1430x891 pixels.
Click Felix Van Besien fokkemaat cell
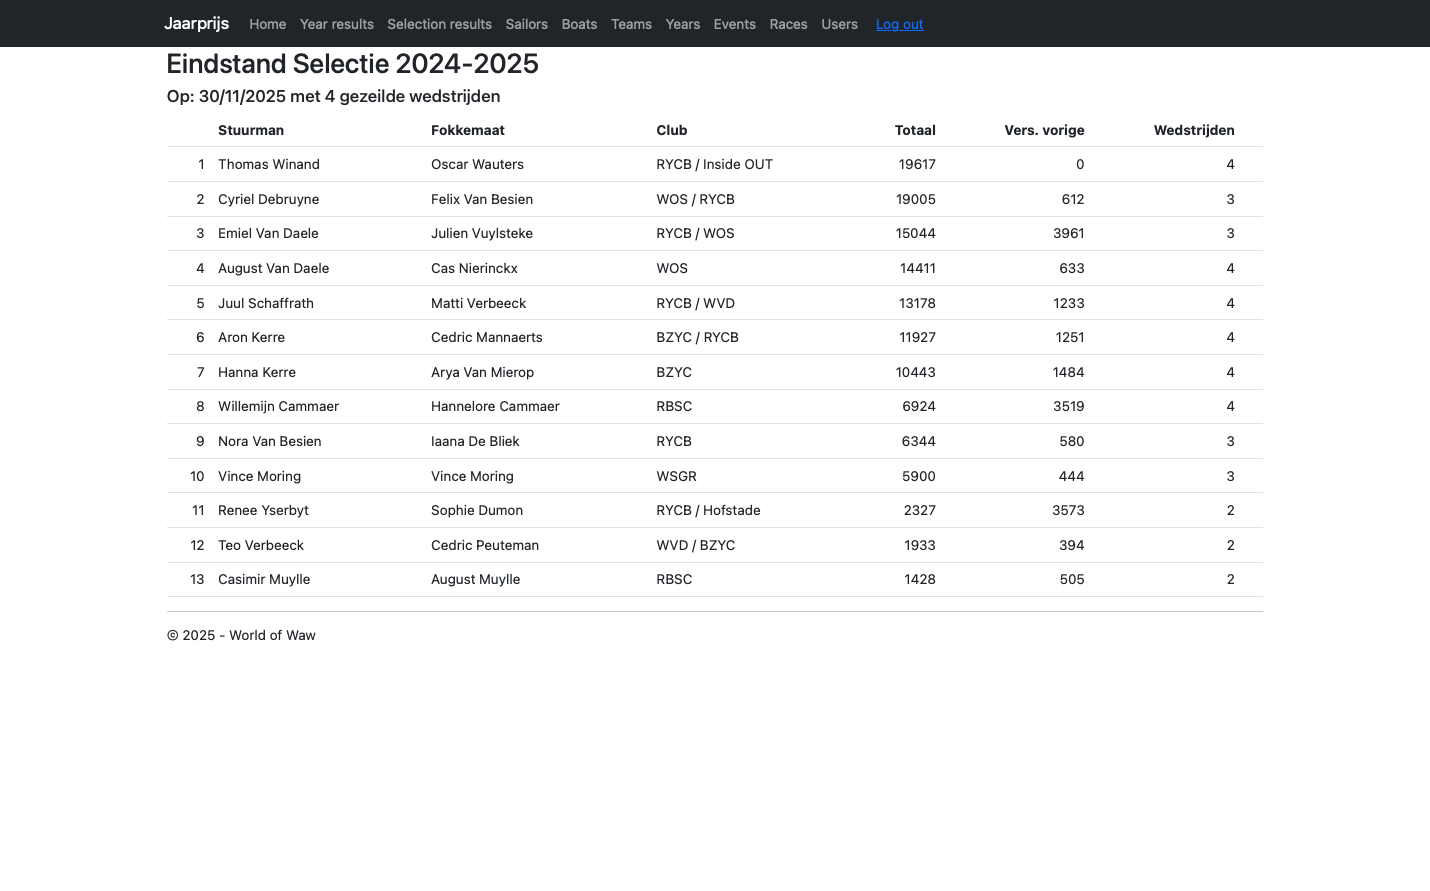(482, 199)
